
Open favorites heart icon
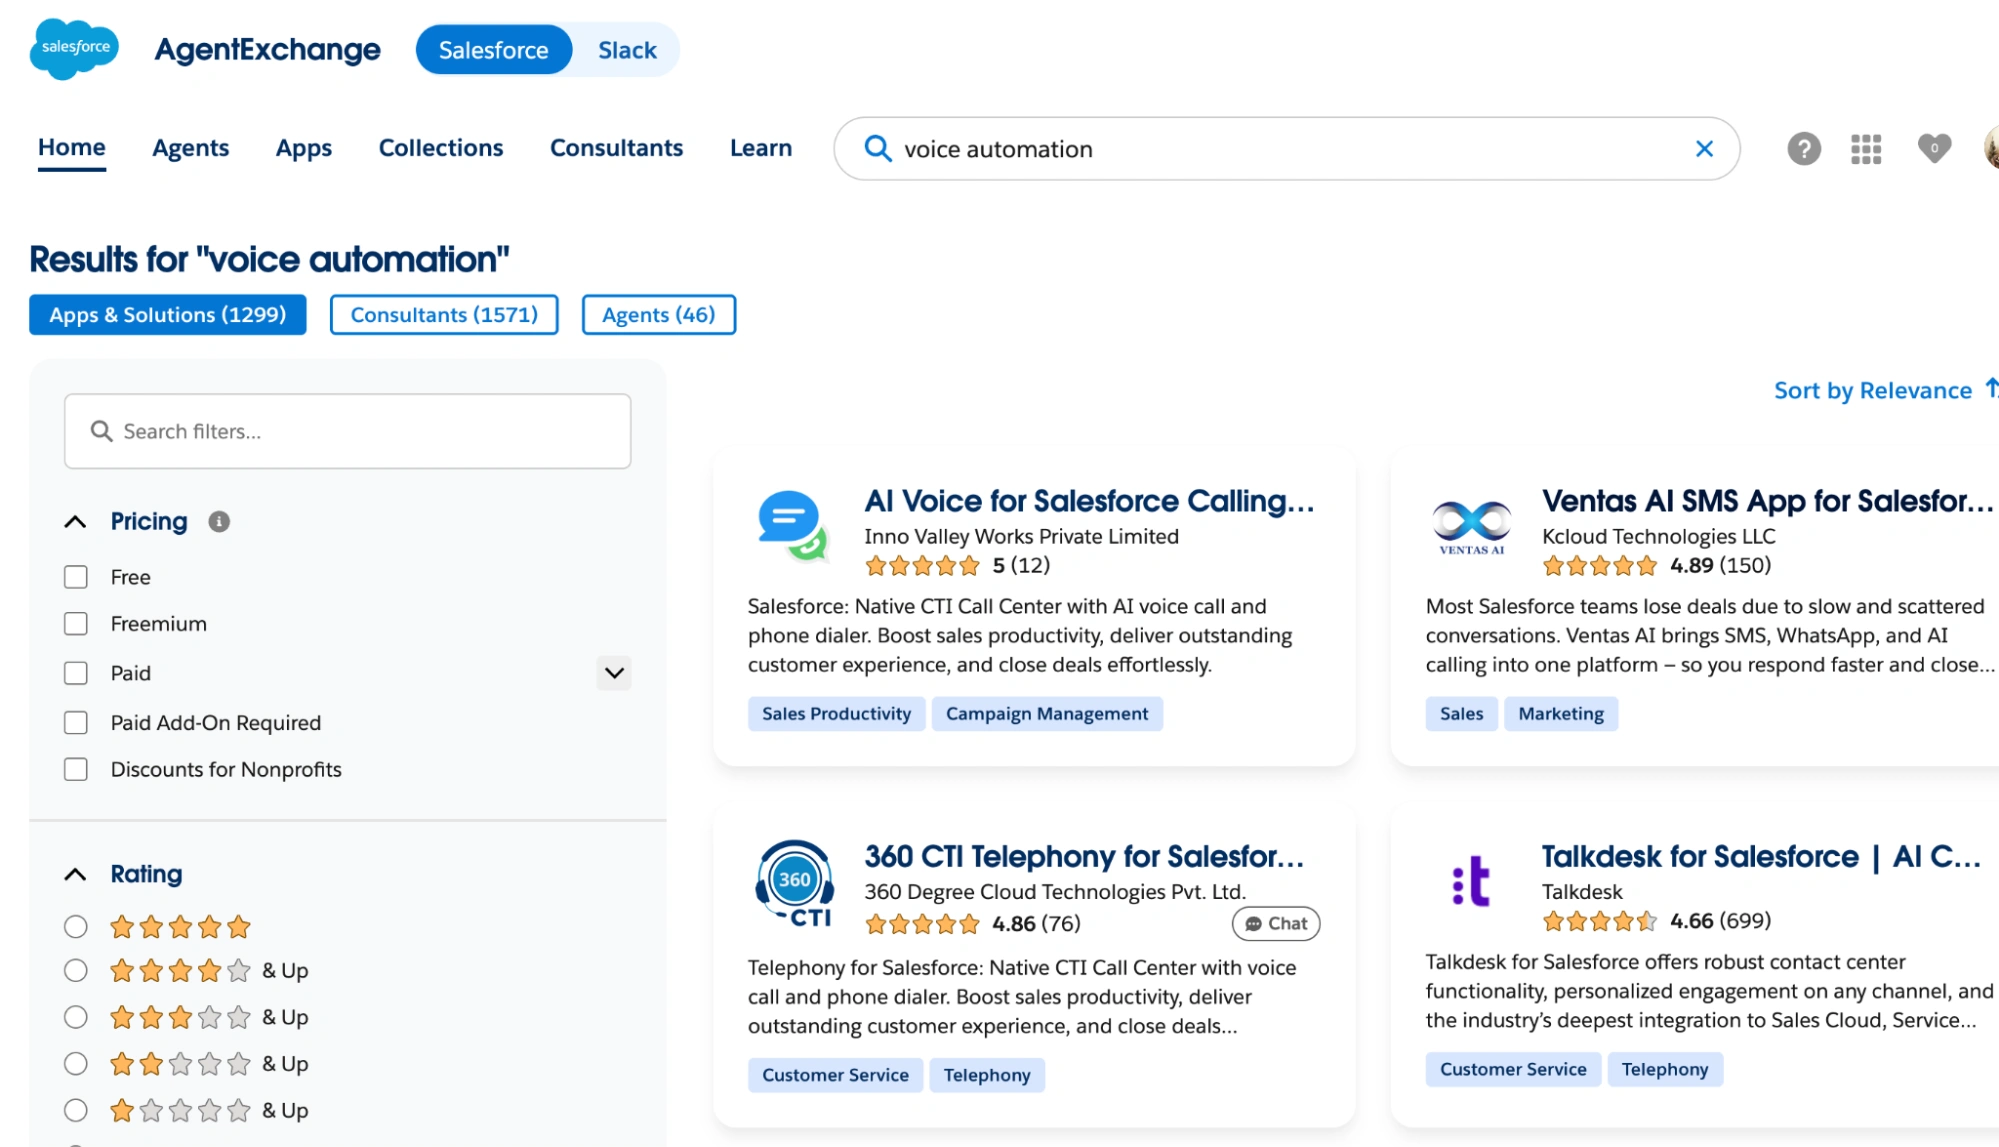coord(1934,148)
